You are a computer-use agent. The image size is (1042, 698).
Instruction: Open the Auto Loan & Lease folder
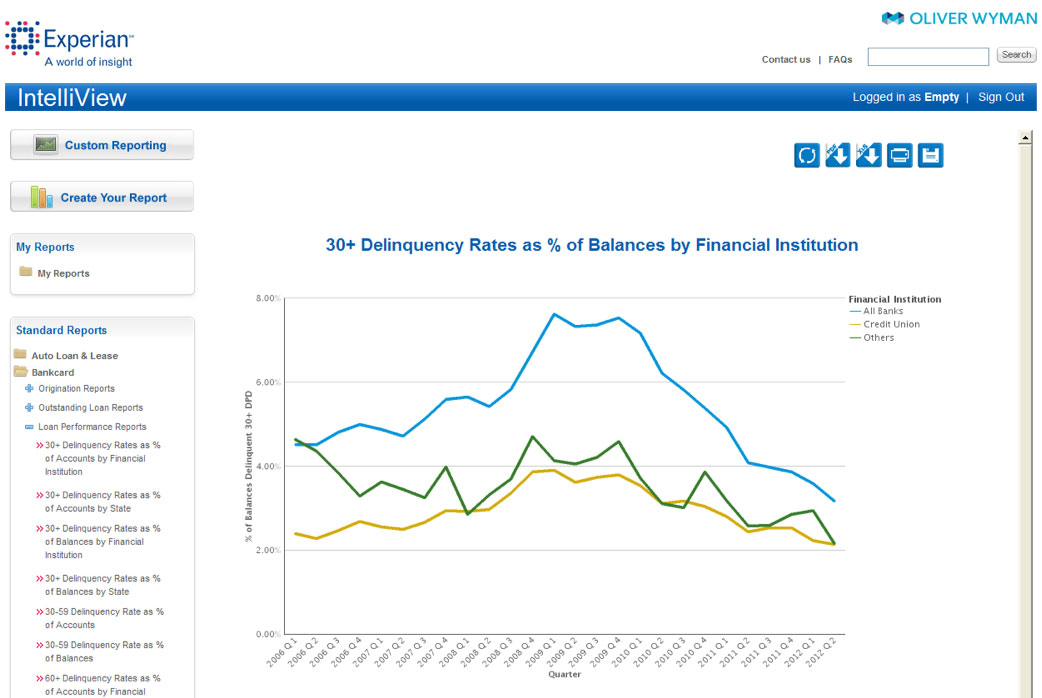[x=74, y=356]
